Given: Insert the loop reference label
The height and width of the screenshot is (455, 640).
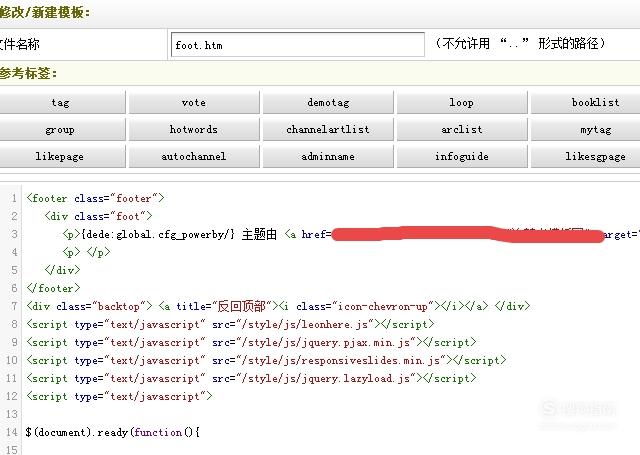Looking at the screenshot, I should [462, 102].
